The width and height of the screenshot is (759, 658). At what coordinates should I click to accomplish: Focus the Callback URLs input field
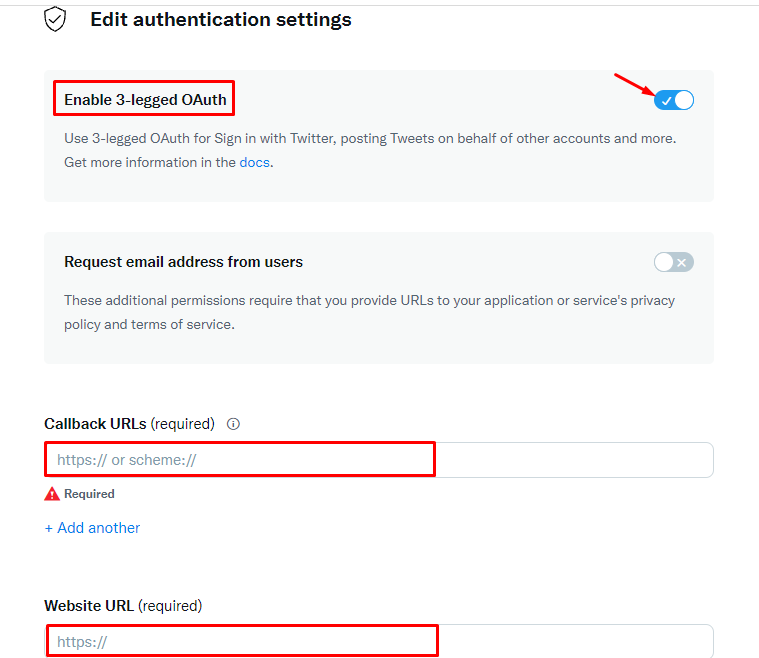(x=379, y=460)
